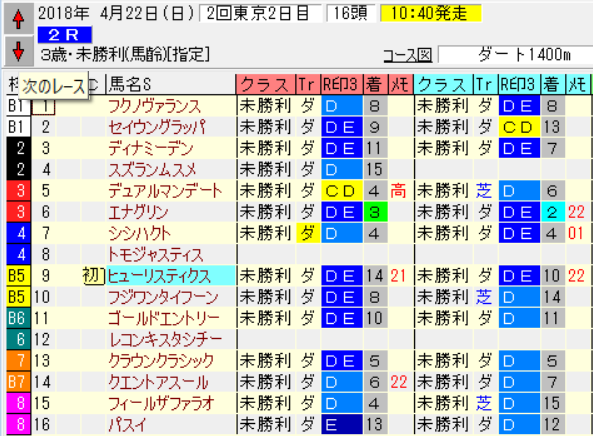Click the B6 frame cell for horse 11

coord(18,318)
